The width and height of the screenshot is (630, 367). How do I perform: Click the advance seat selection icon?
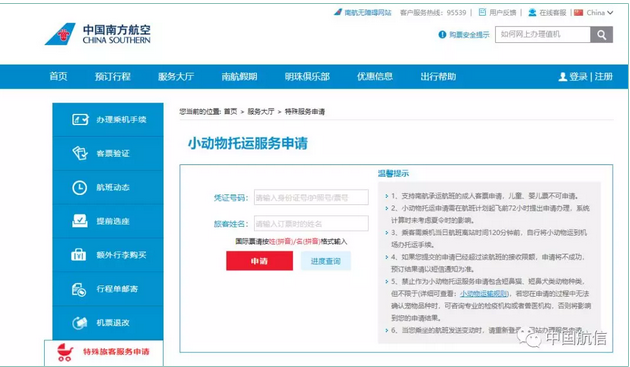(x=80, y=221)
